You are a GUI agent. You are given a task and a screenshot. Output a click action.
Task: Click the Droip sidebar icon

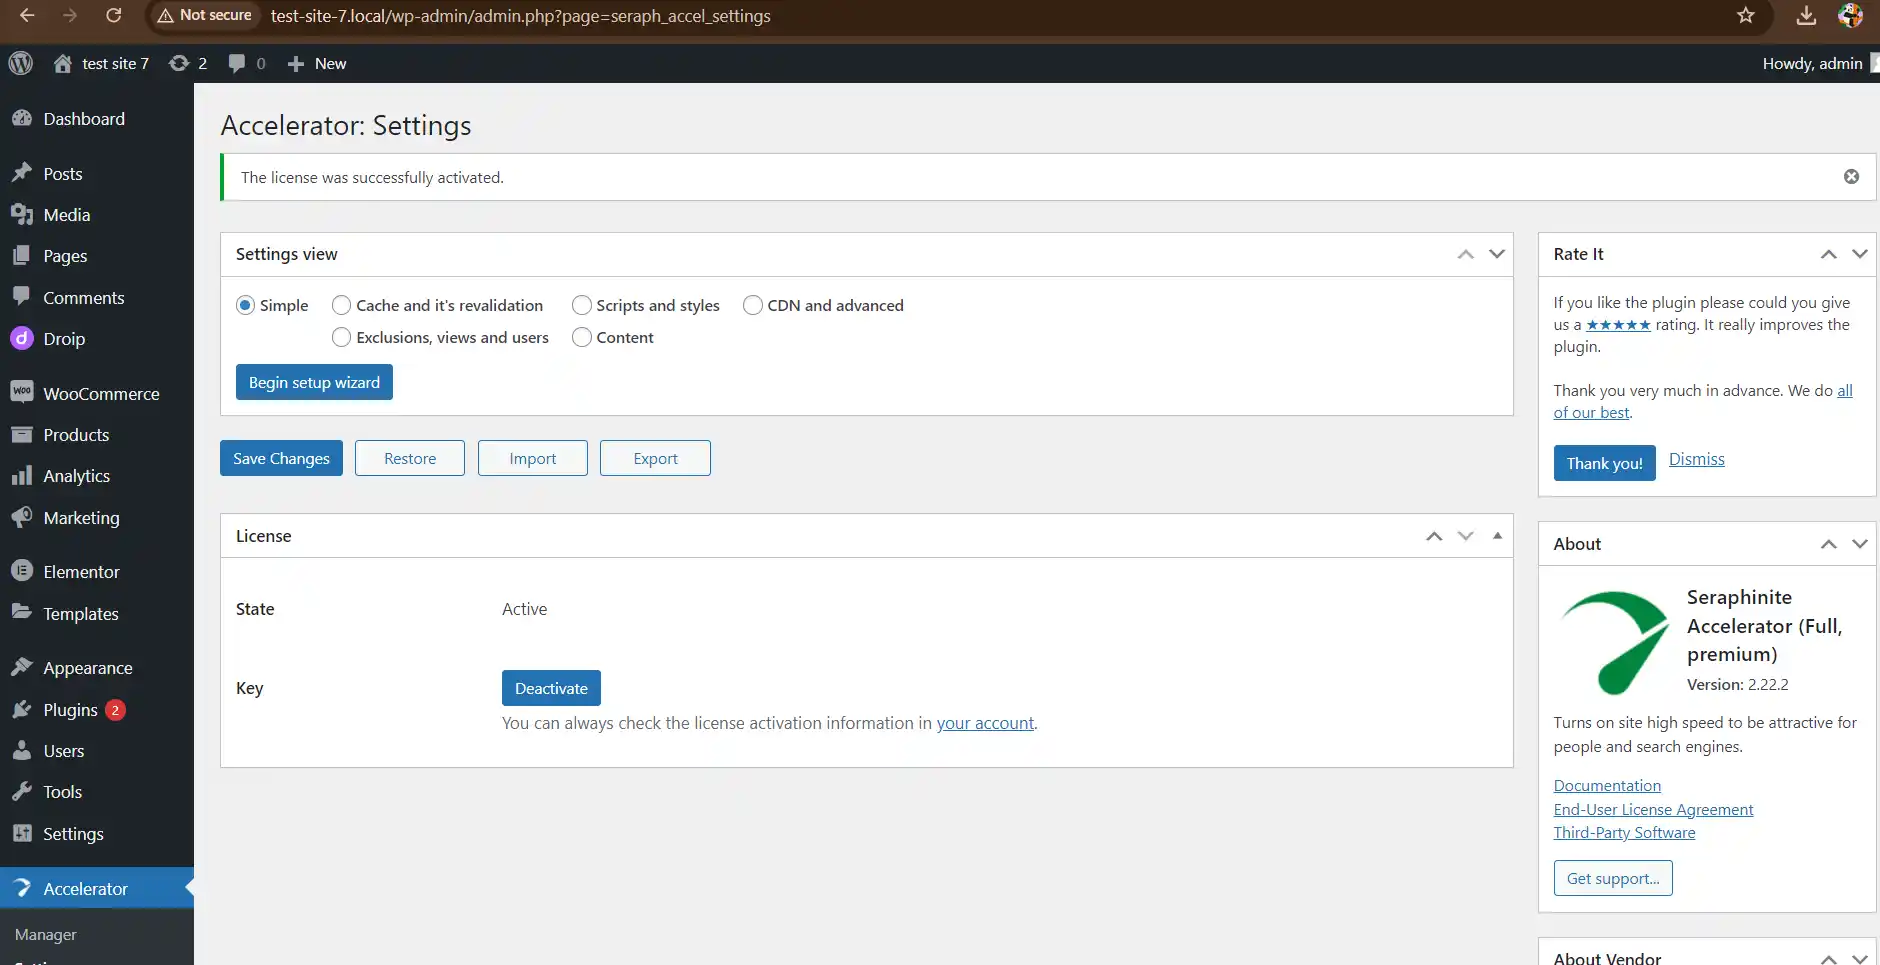(21, 338)
